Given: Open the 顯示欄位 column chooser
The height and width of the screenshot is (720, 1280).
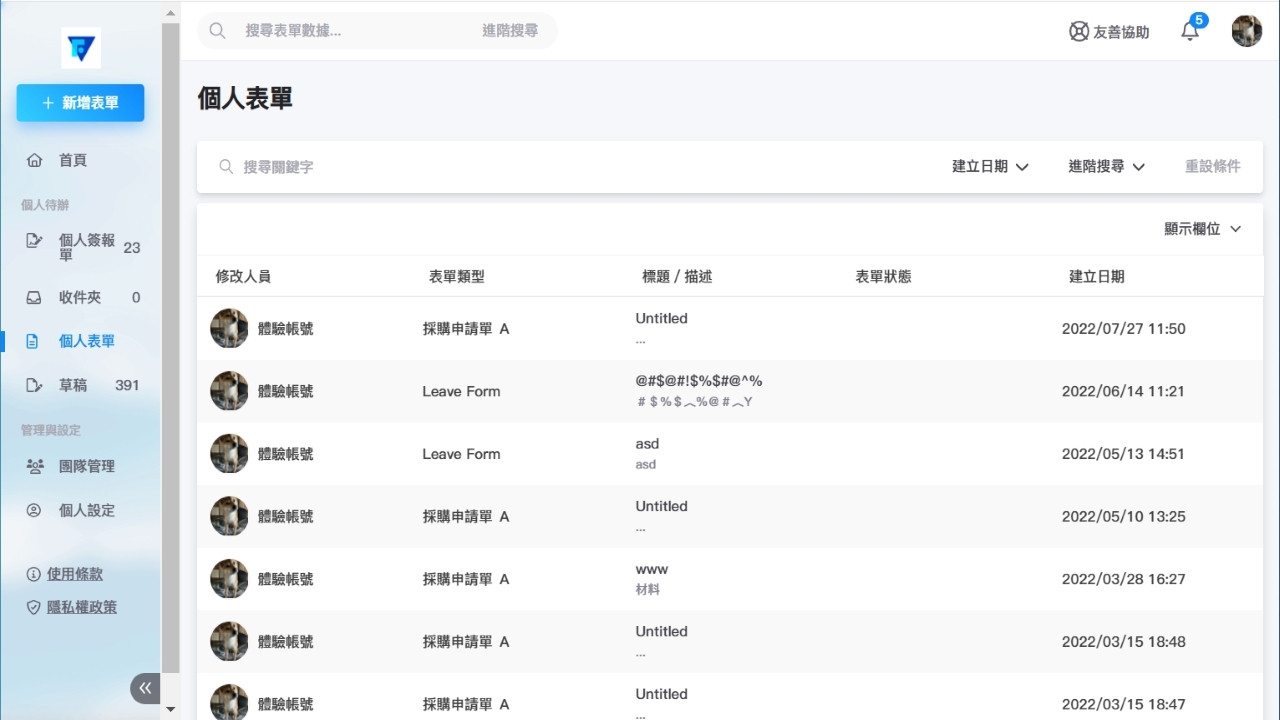Looking at the screenshot, I should coord(1203,229).
